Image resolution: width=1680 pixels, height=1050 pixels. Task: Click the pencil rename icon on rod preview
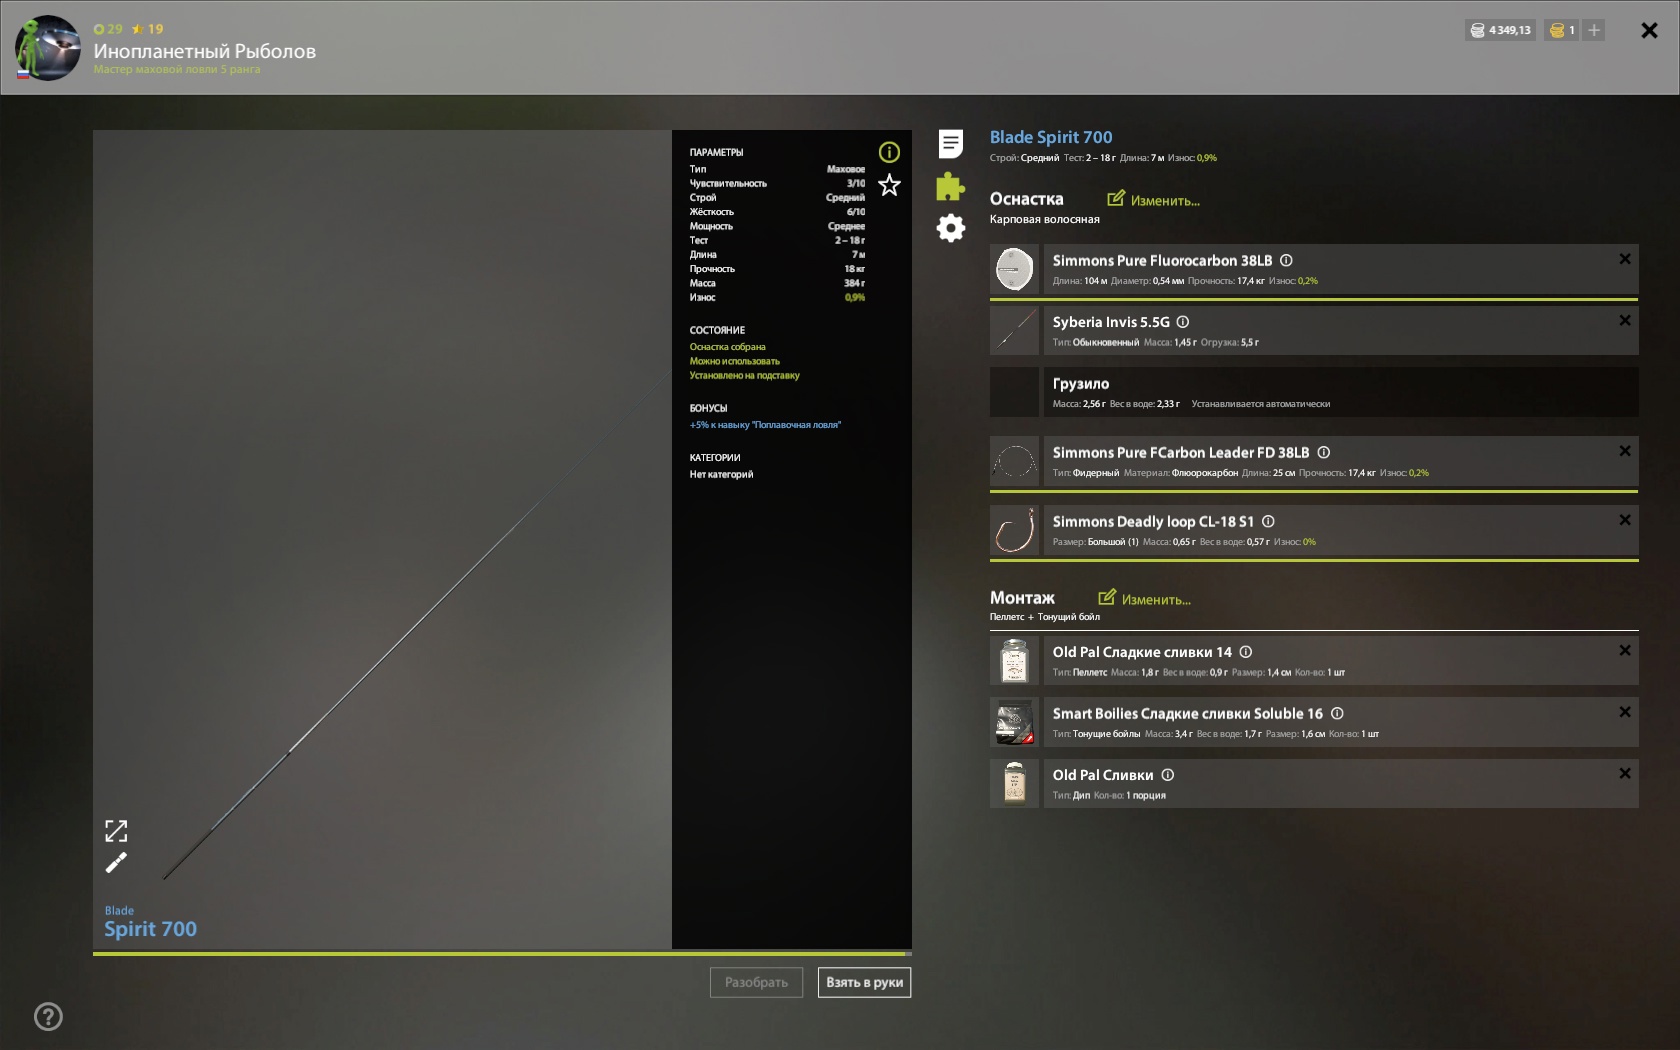116,862
